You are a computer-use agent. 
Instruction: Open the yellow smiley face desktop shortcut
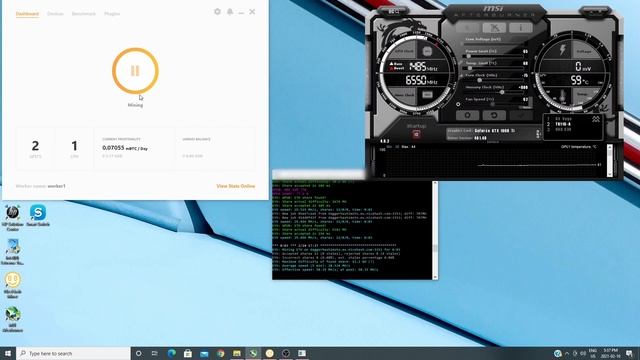(13, 285)
